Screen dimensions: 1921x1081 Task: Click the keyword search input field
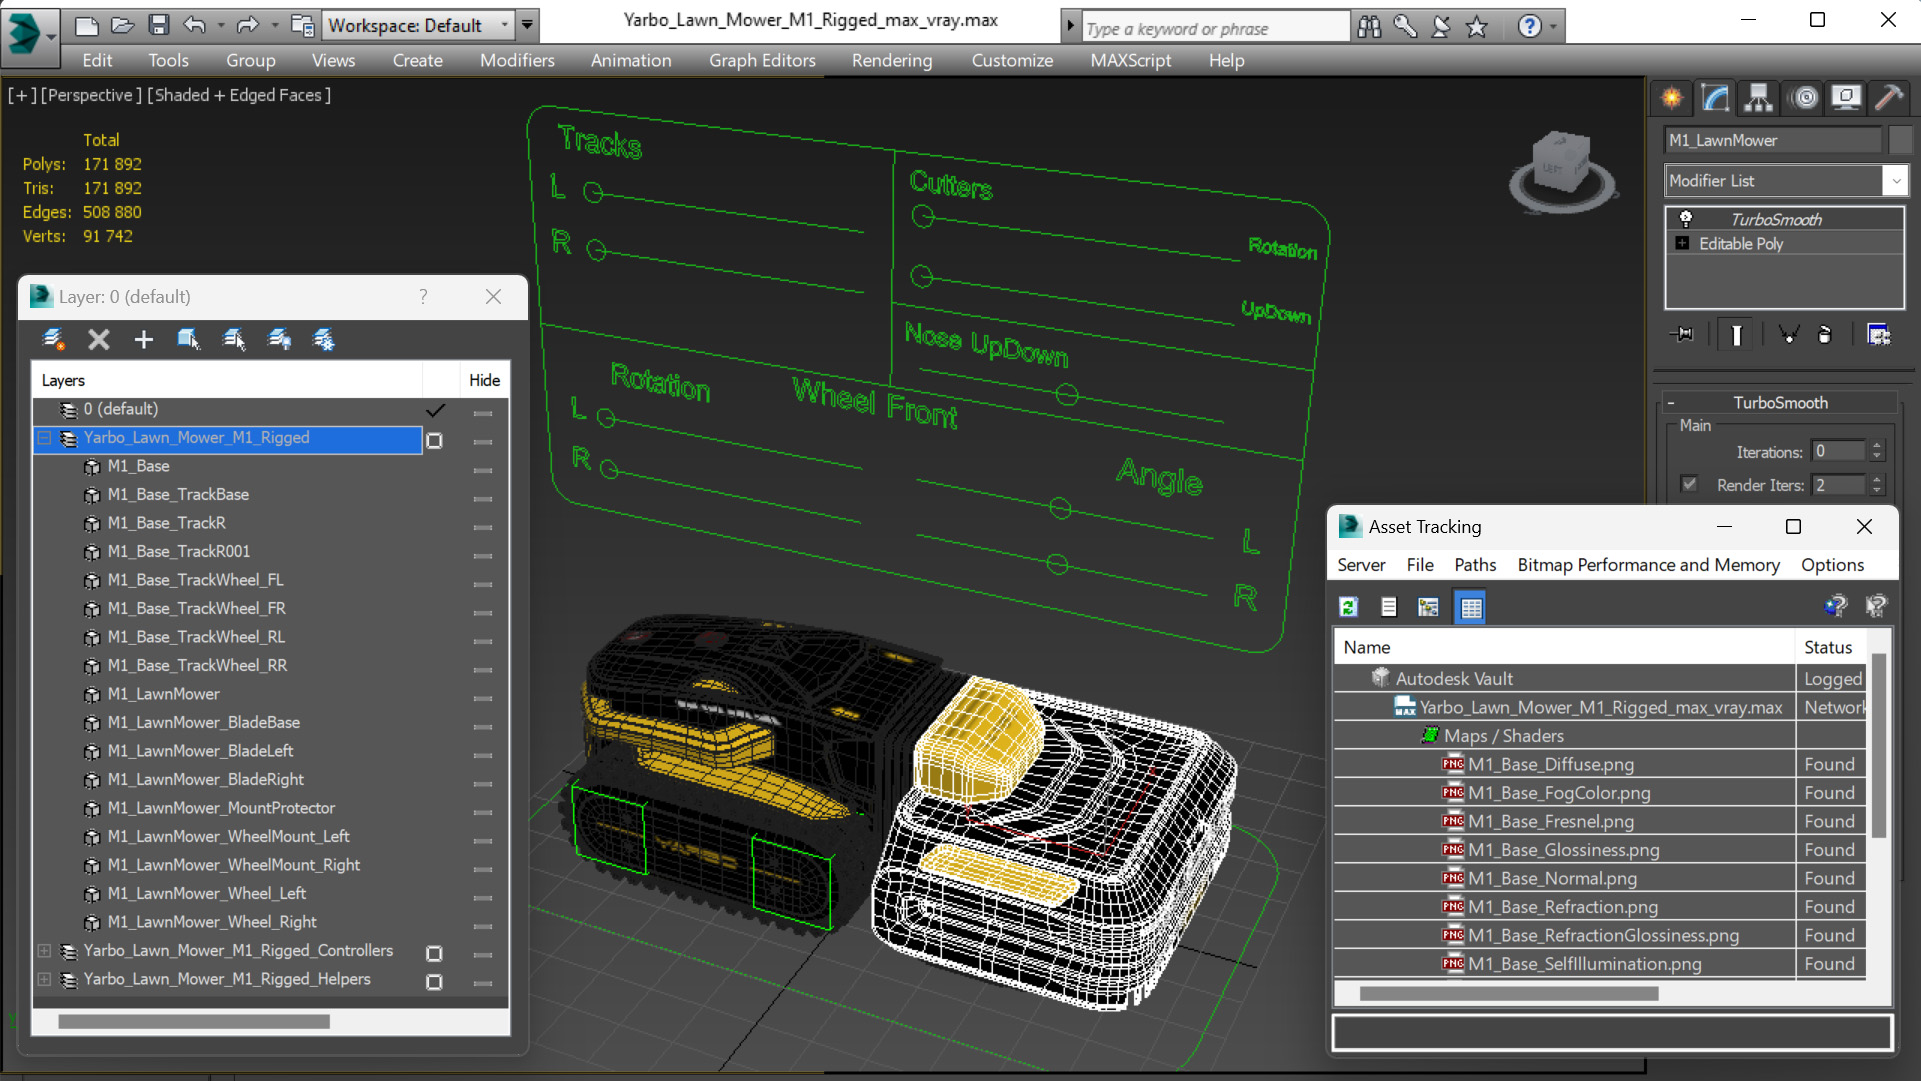[x=1216, y=28]
